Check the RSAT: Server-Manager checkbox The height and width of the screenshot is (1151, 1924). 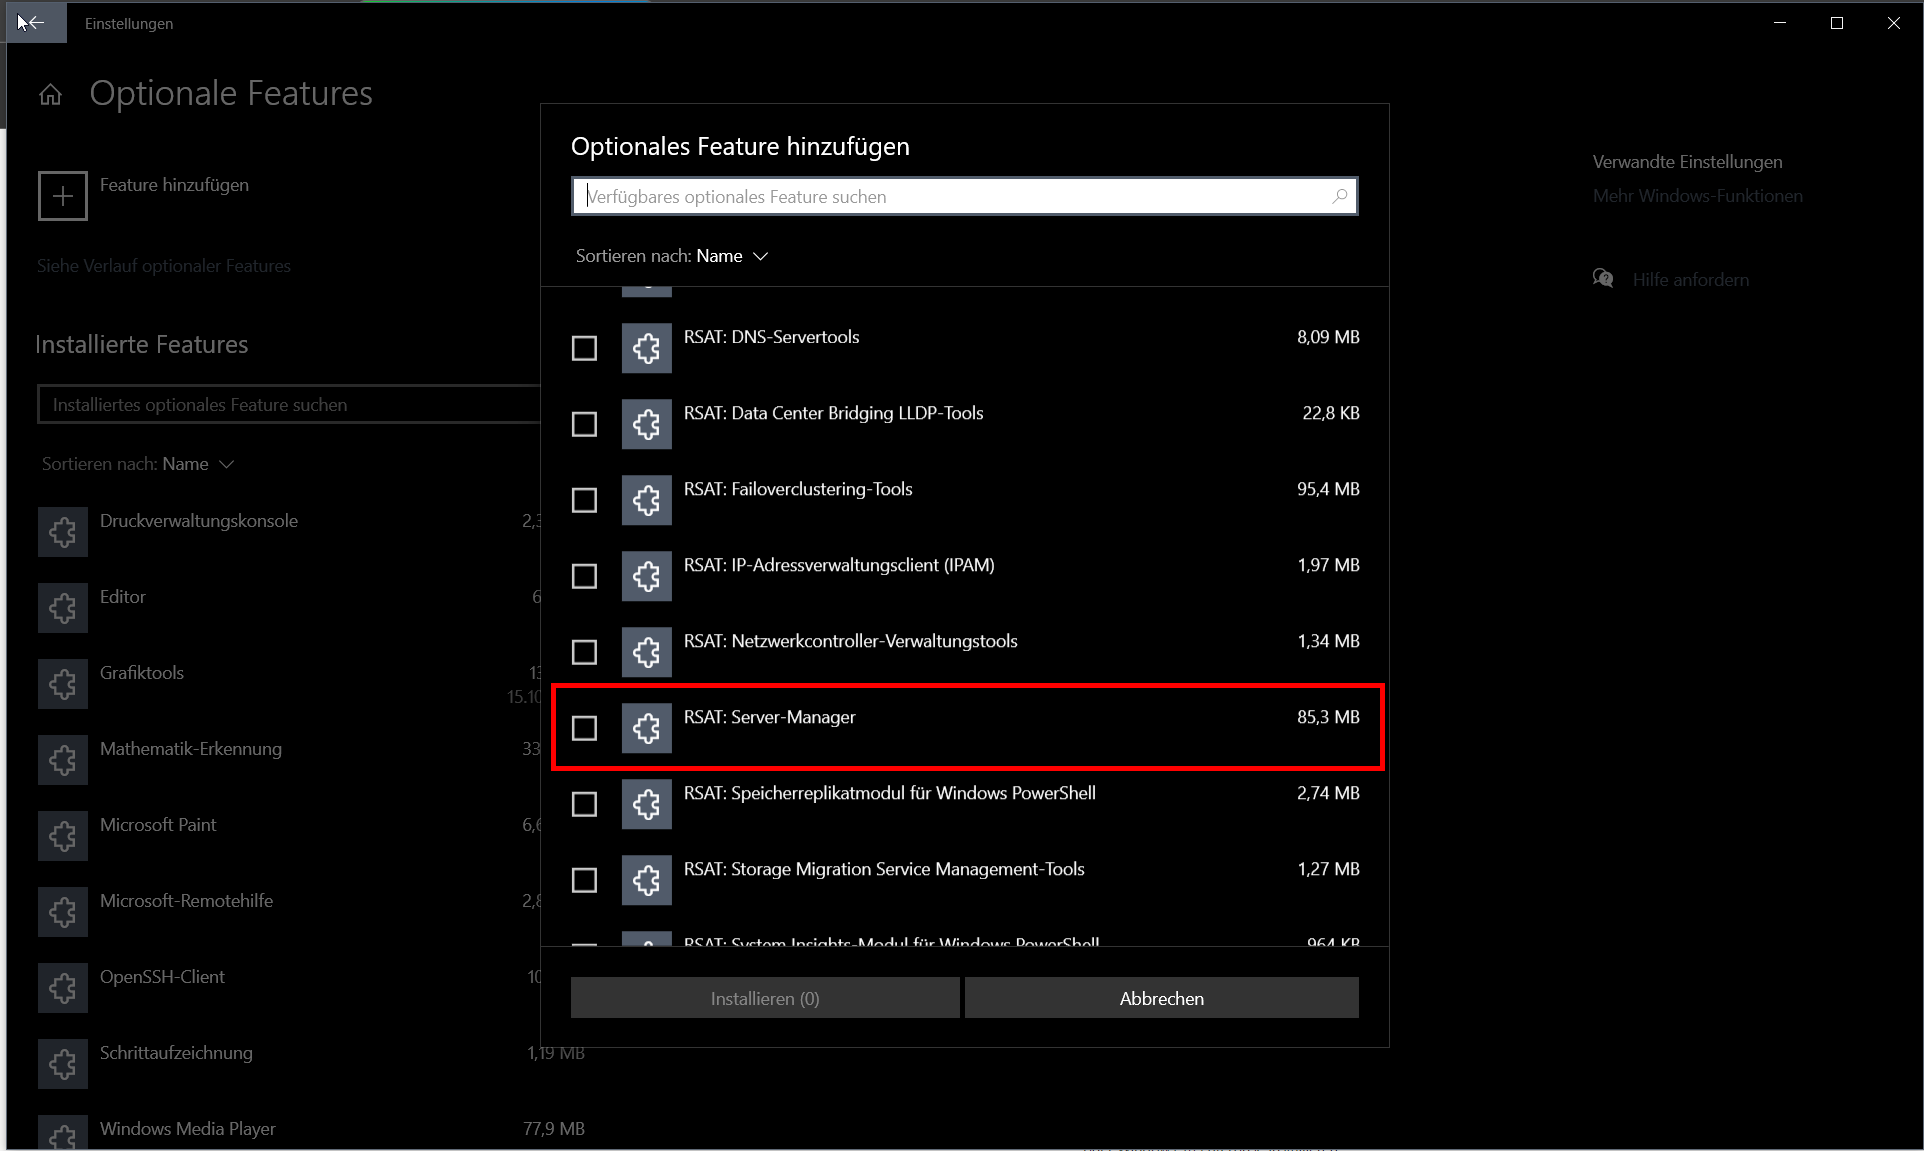click(x=584, y=728)
